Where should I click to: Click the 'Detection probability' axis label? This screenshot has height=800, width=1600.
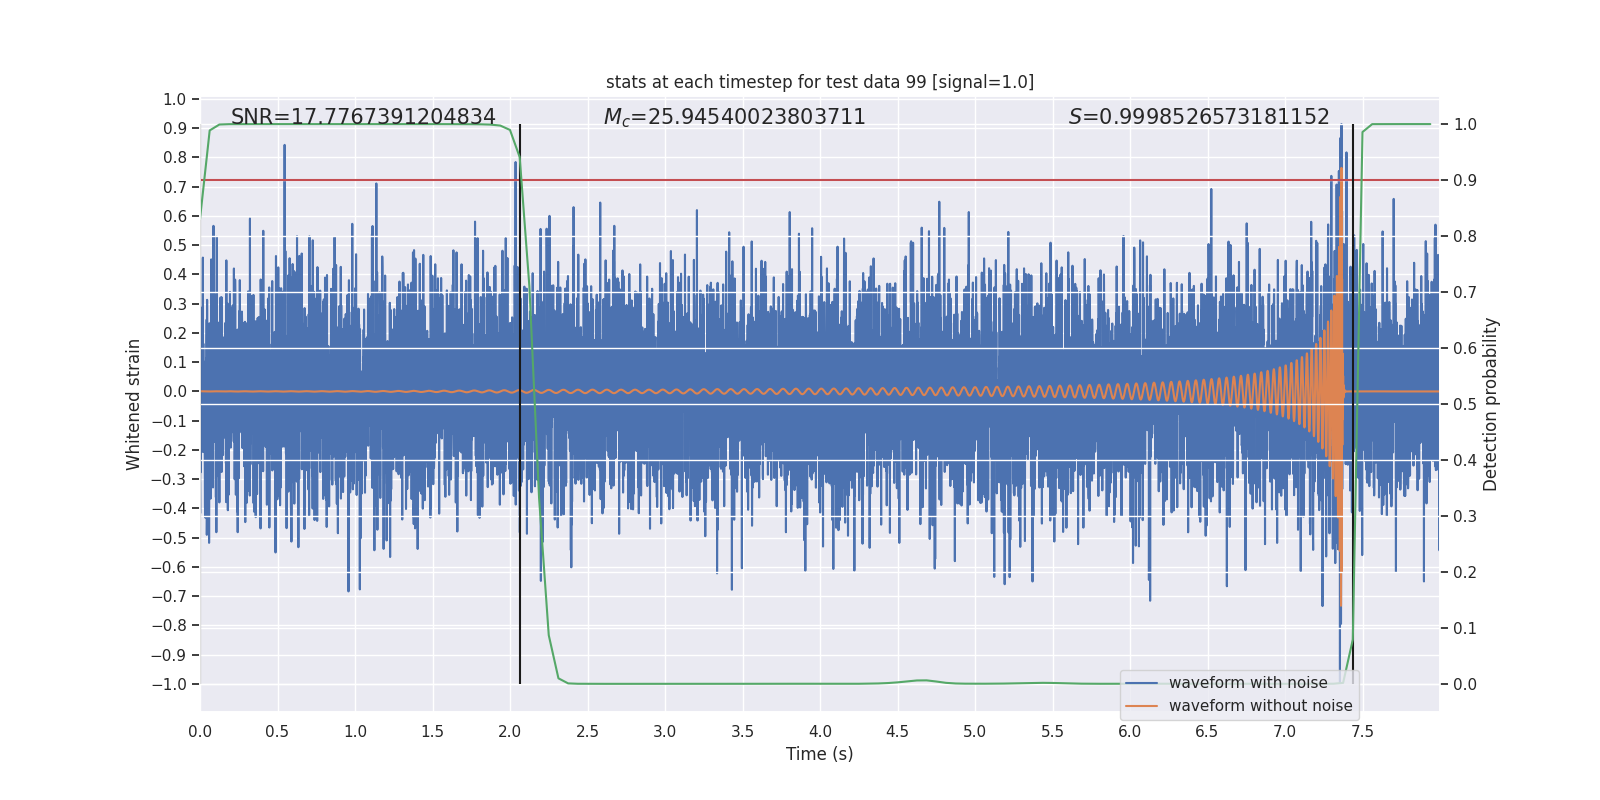(1491, 405)
